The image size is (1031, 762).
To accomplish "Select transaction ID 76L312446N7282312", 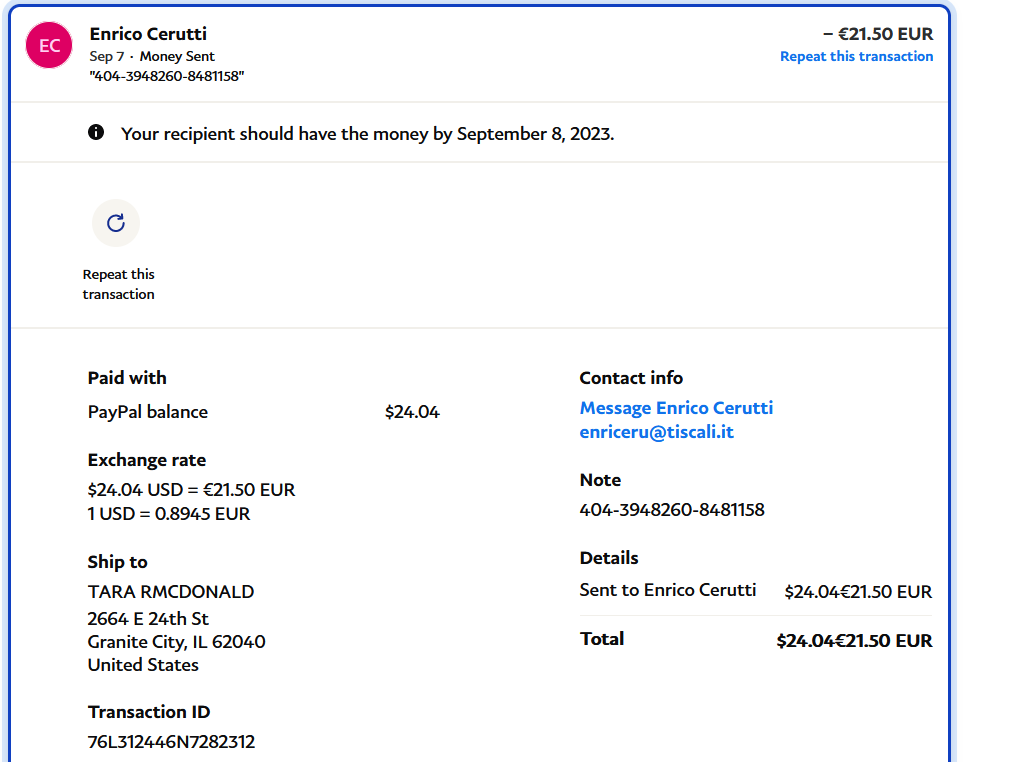I will coord(171,742).
